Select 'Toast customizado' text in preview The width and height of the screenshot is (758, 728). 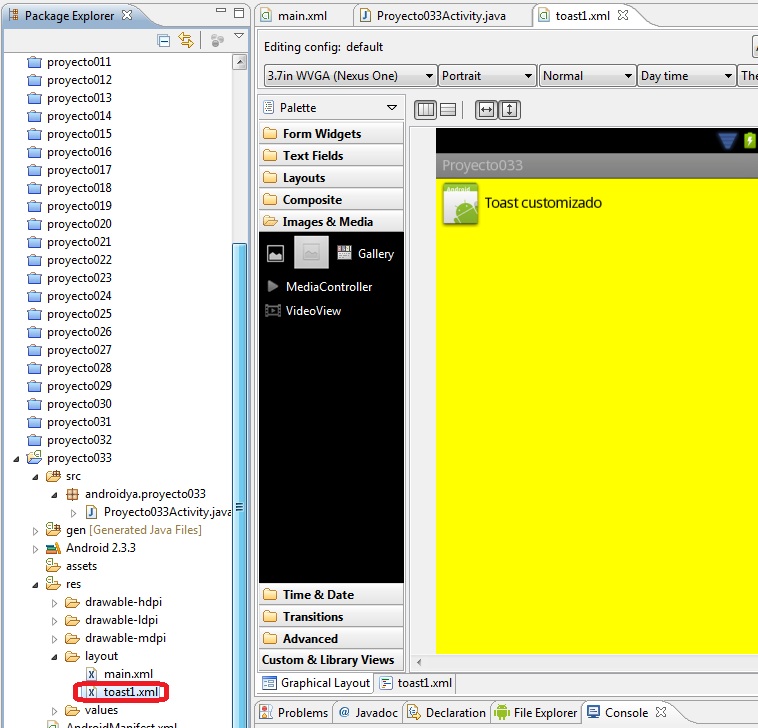[543, 203]
